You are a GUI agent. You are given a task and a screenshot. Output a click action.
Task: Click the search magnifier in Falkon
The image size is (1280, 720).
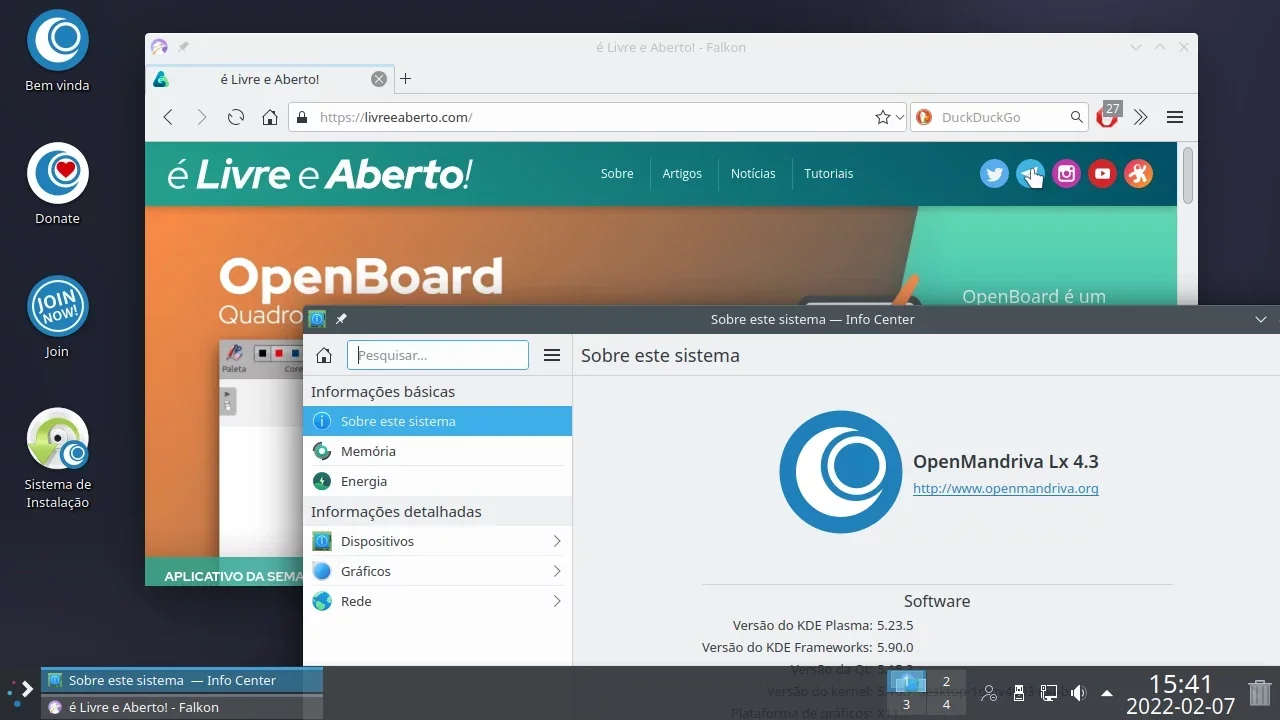1076,117
